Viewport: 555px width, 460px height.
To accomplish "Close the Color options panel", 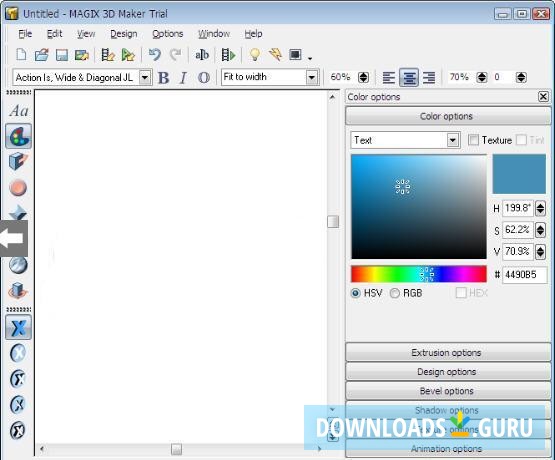I will [x=543, y=97].
